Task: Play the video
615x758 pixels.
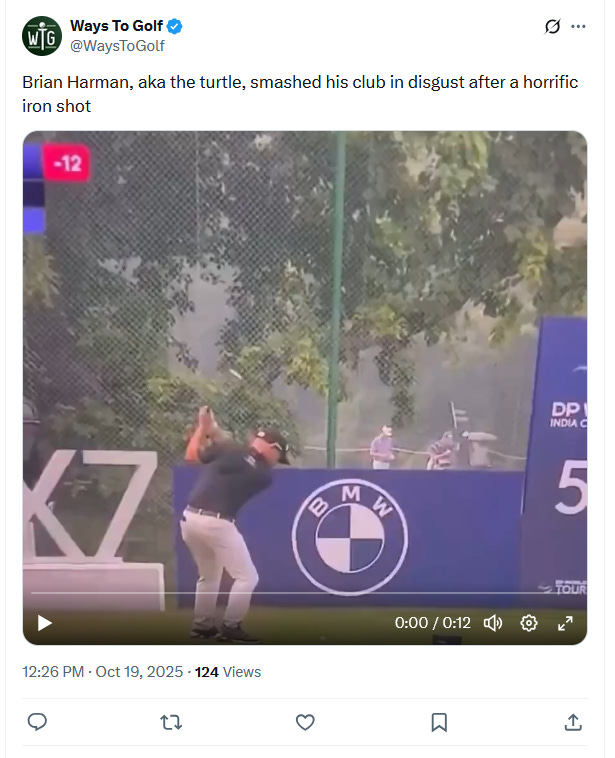Action: coord(44,623)
